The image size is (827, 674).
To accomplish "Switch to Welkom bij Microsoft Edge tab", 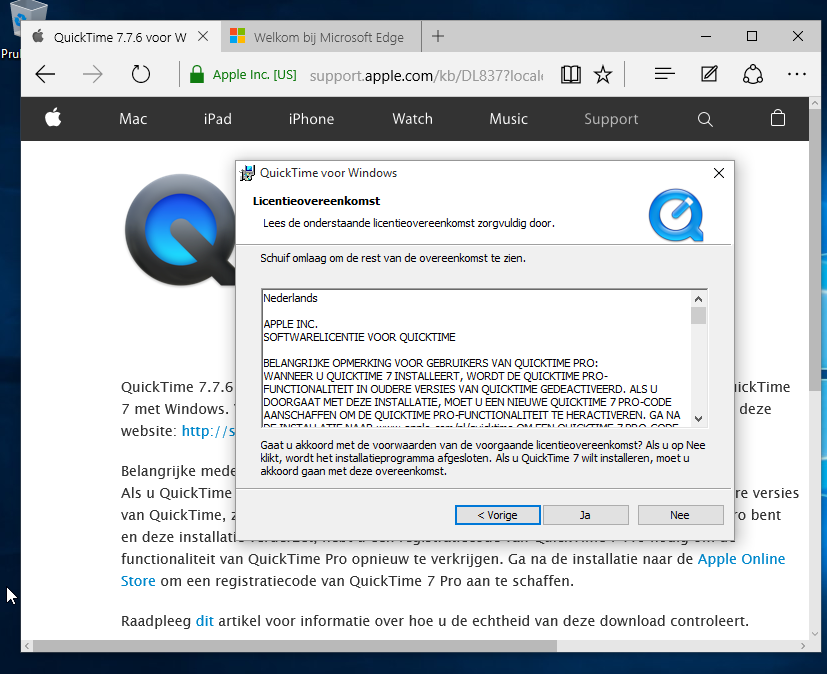I will (x=321, y=37).
